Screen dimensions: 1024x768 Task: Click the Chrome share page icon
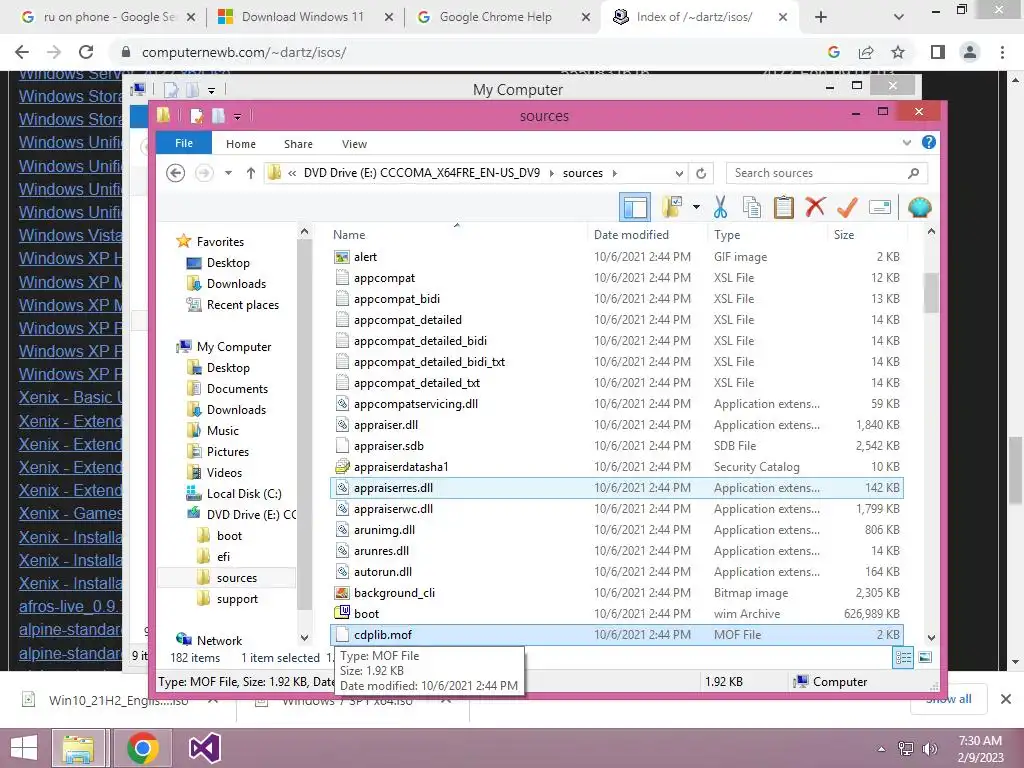tap(866, 52)
